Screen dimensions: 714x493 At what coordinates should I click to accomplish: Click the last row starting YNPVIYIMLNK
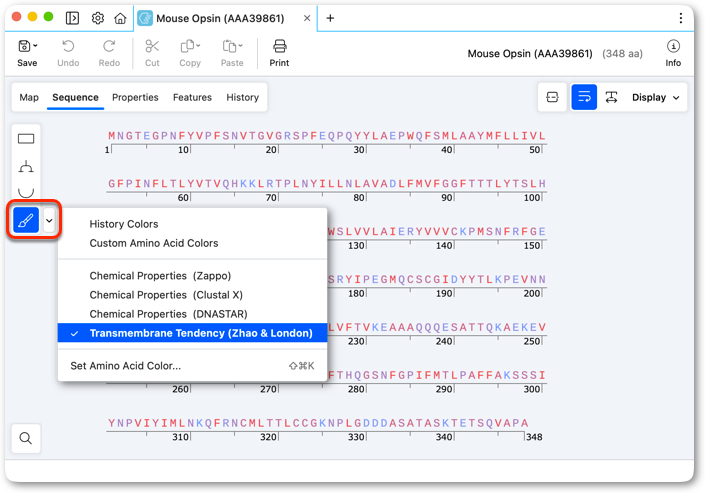pos(318,423)
